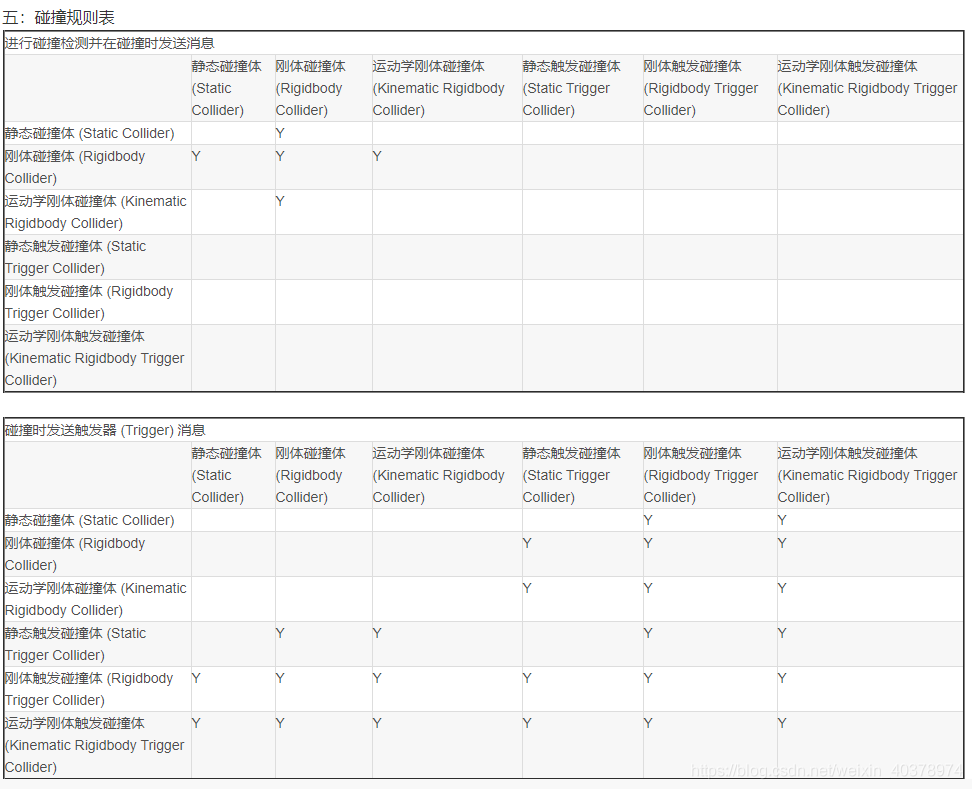The width and height of the screenshot is (972, 789).
Task: Trigger table: Y at Rigidbody Collider row, Rigidbody Trigger column
Action: click(x=648, y=543)
